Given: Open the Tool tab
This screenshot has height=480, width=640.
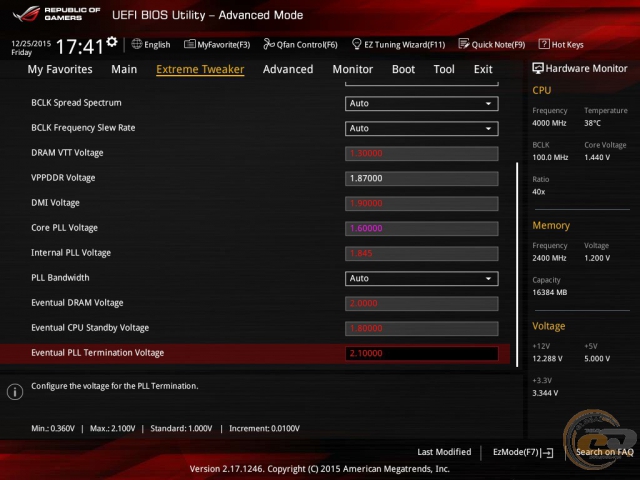Looking at the screenshot, I should [x=444, y=69].
